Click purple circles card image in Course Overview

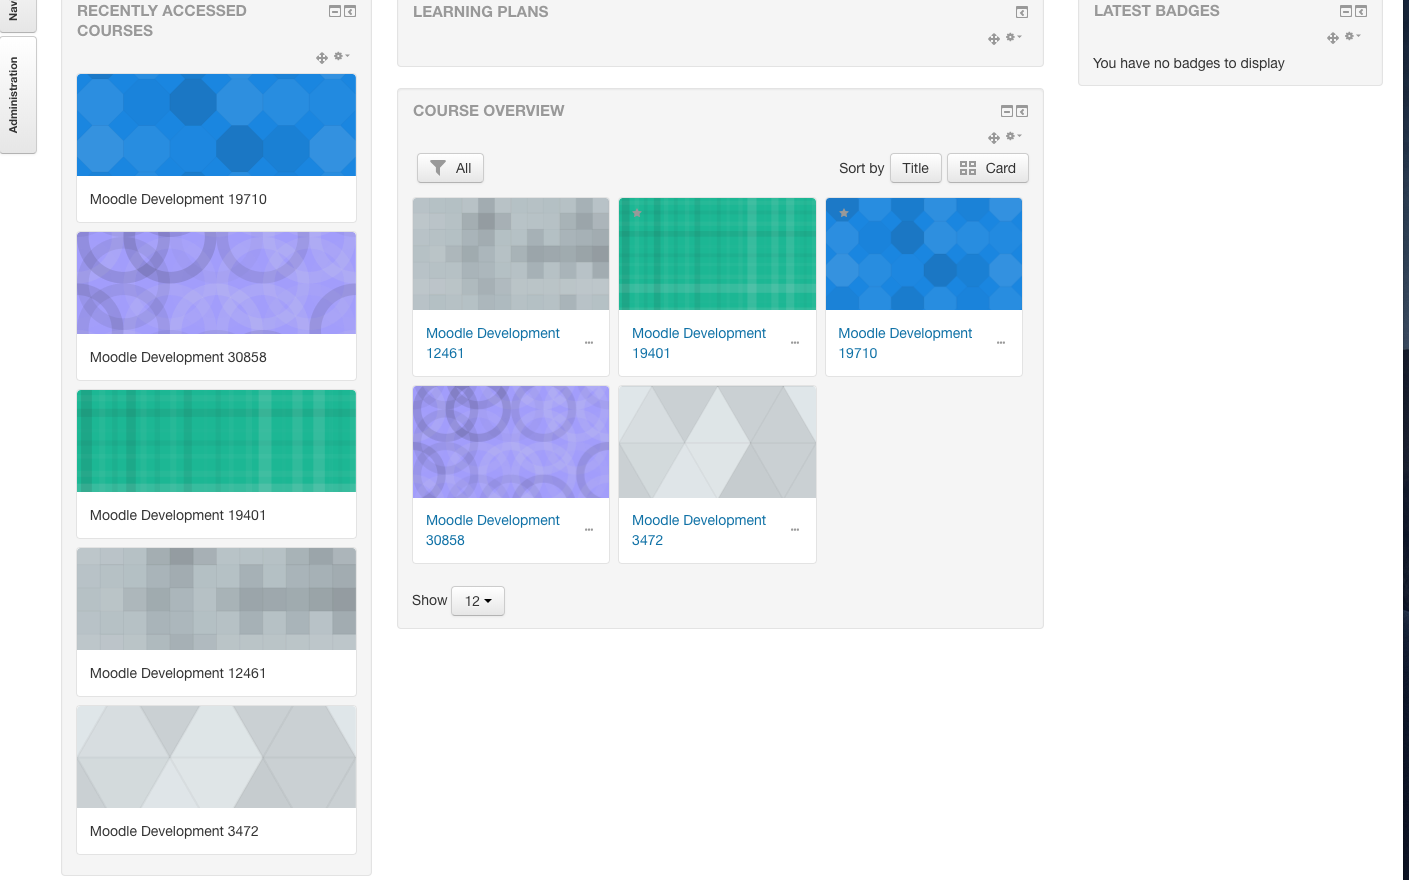[x=511, y=442]
